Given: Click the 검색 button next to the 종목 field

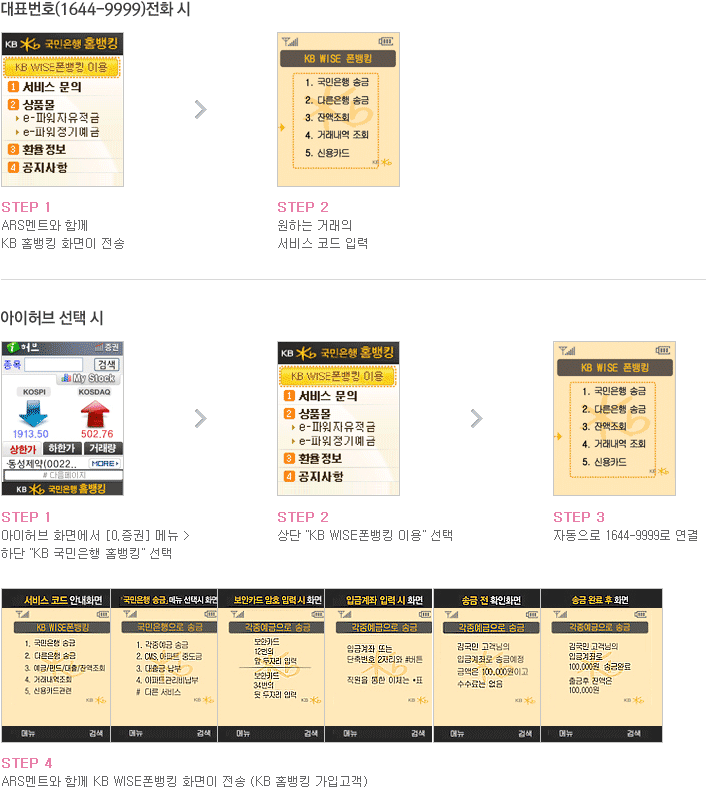Looking at the screenshot, I should click(106, 364).
